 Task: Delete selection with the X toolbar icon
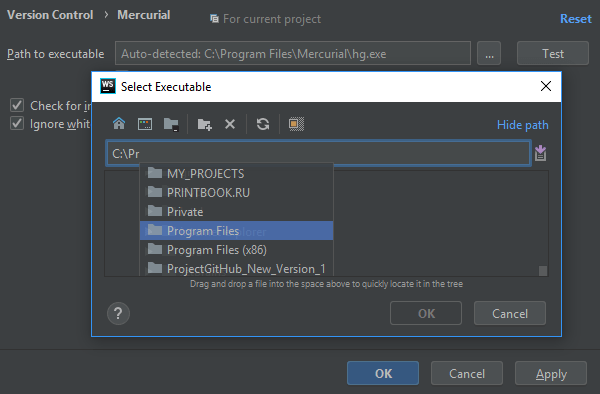230,124
